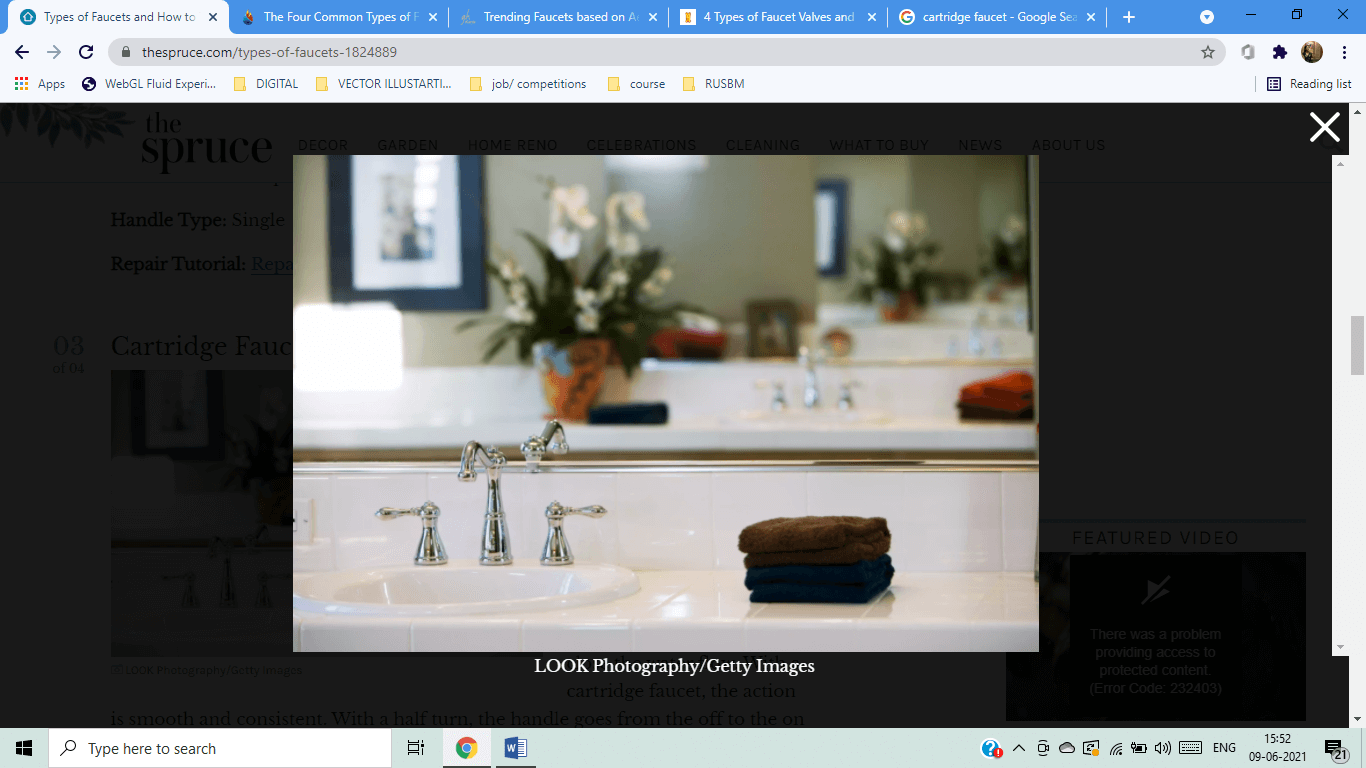Click the page vertical scrollbar thumb
The height and width of the screenshot is (768, 1366).
point(1358,345)
